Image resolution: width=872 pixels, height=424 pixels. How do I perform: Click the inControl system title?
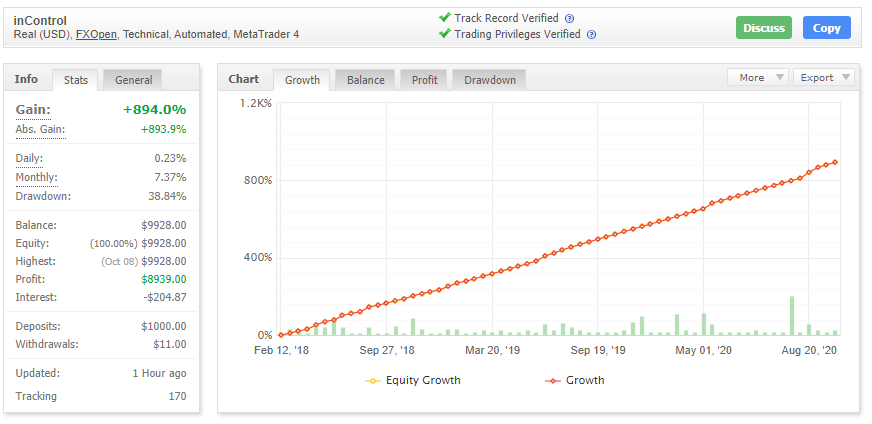(x=40, y=21)
